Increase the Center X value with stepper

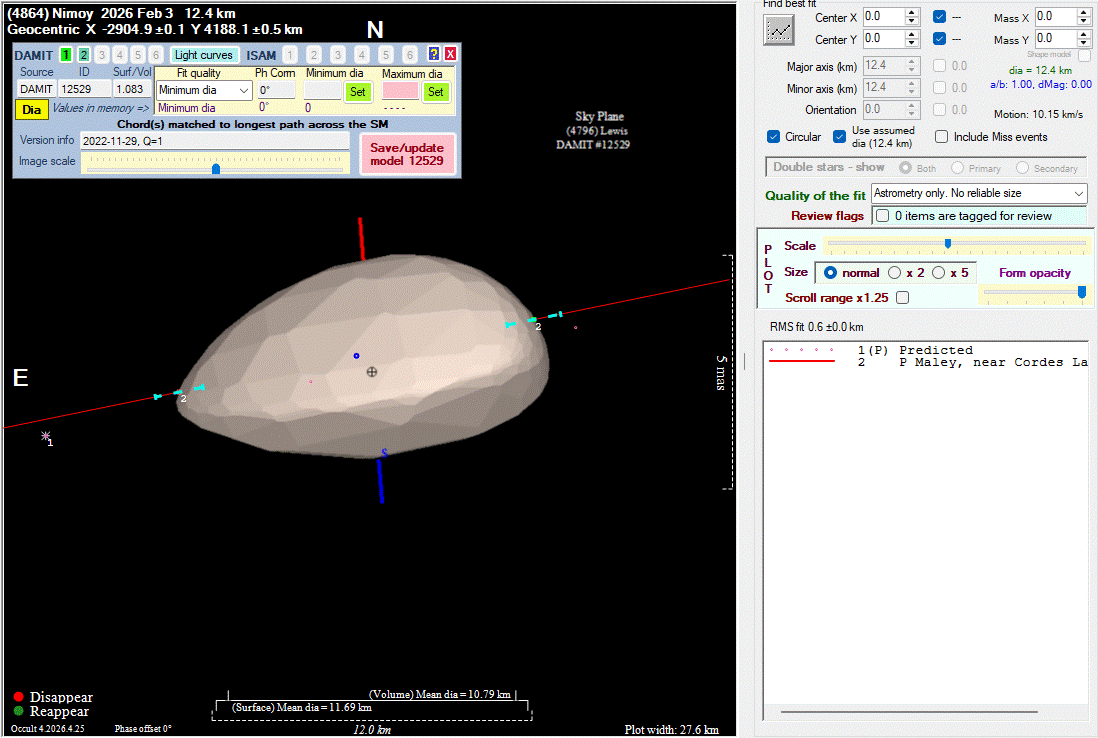coord(911,12)
